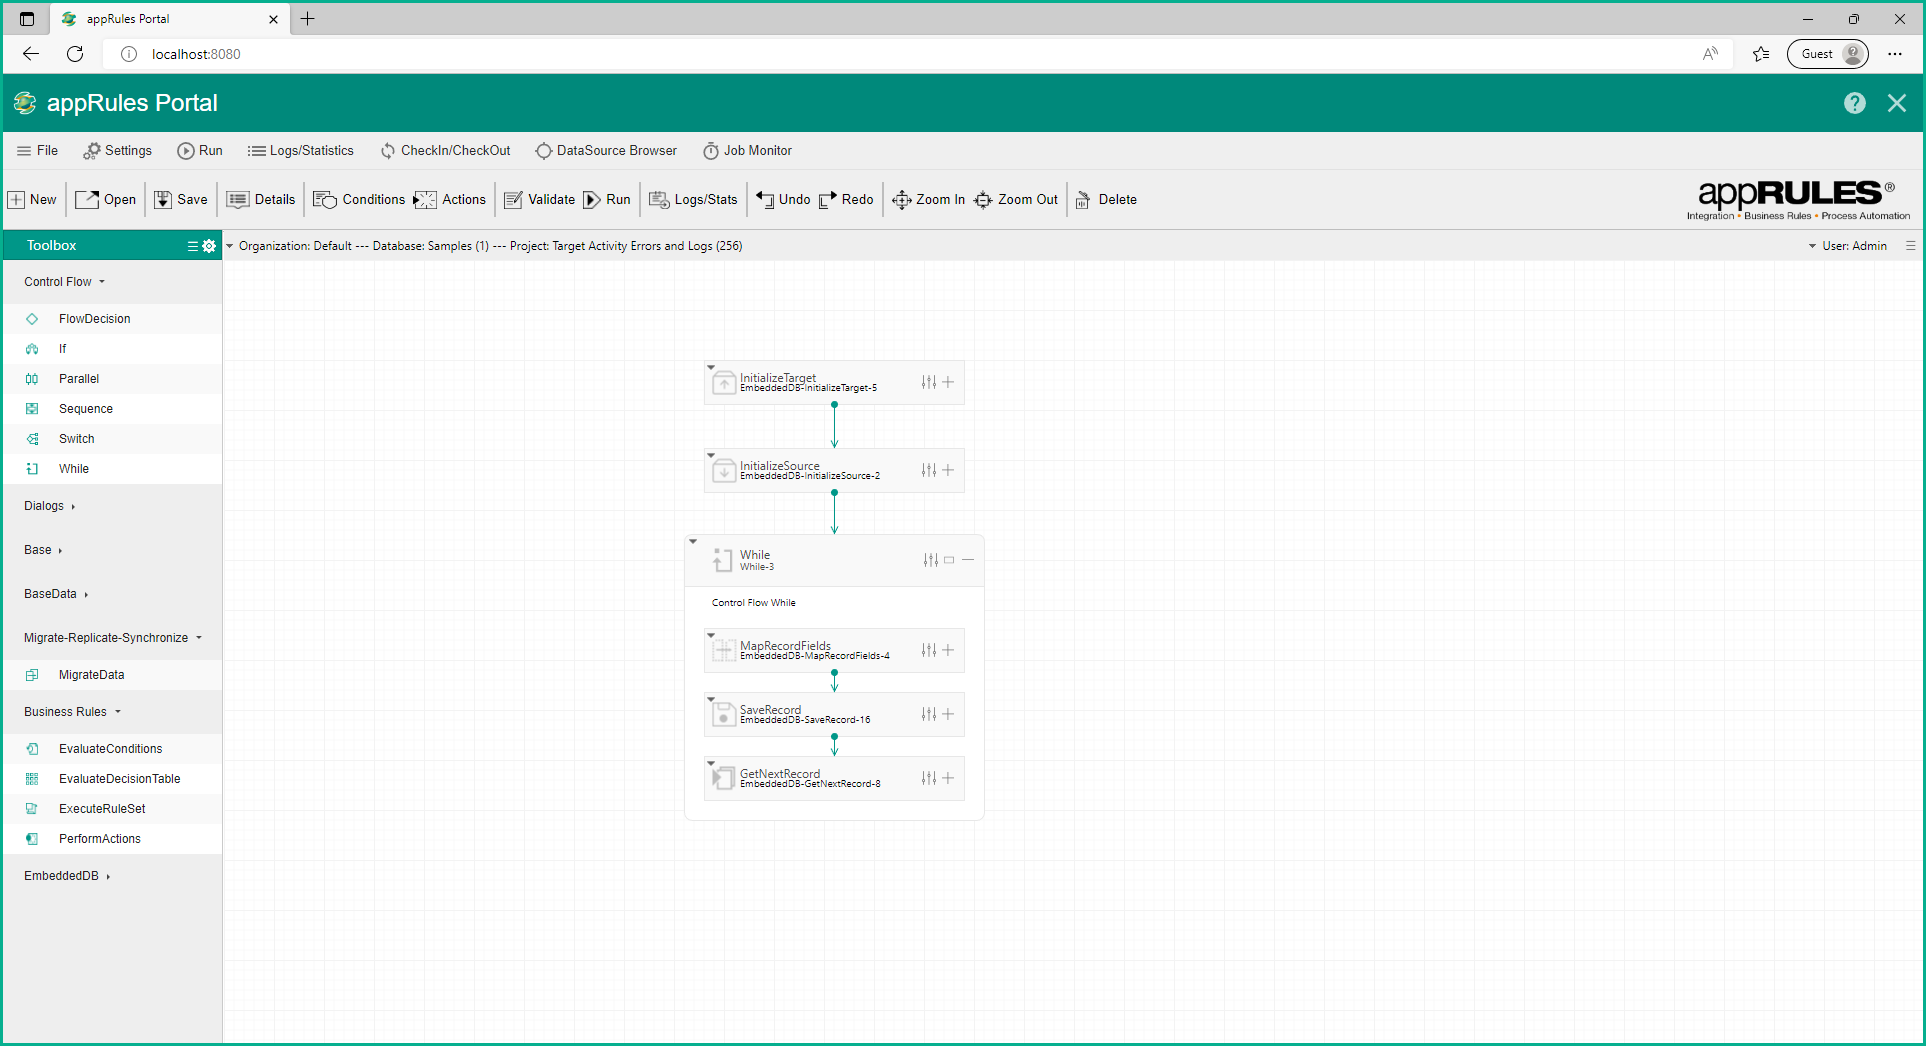Click the Delete trash icon
1926x1046 pixels.
(x=1083, y=200)
